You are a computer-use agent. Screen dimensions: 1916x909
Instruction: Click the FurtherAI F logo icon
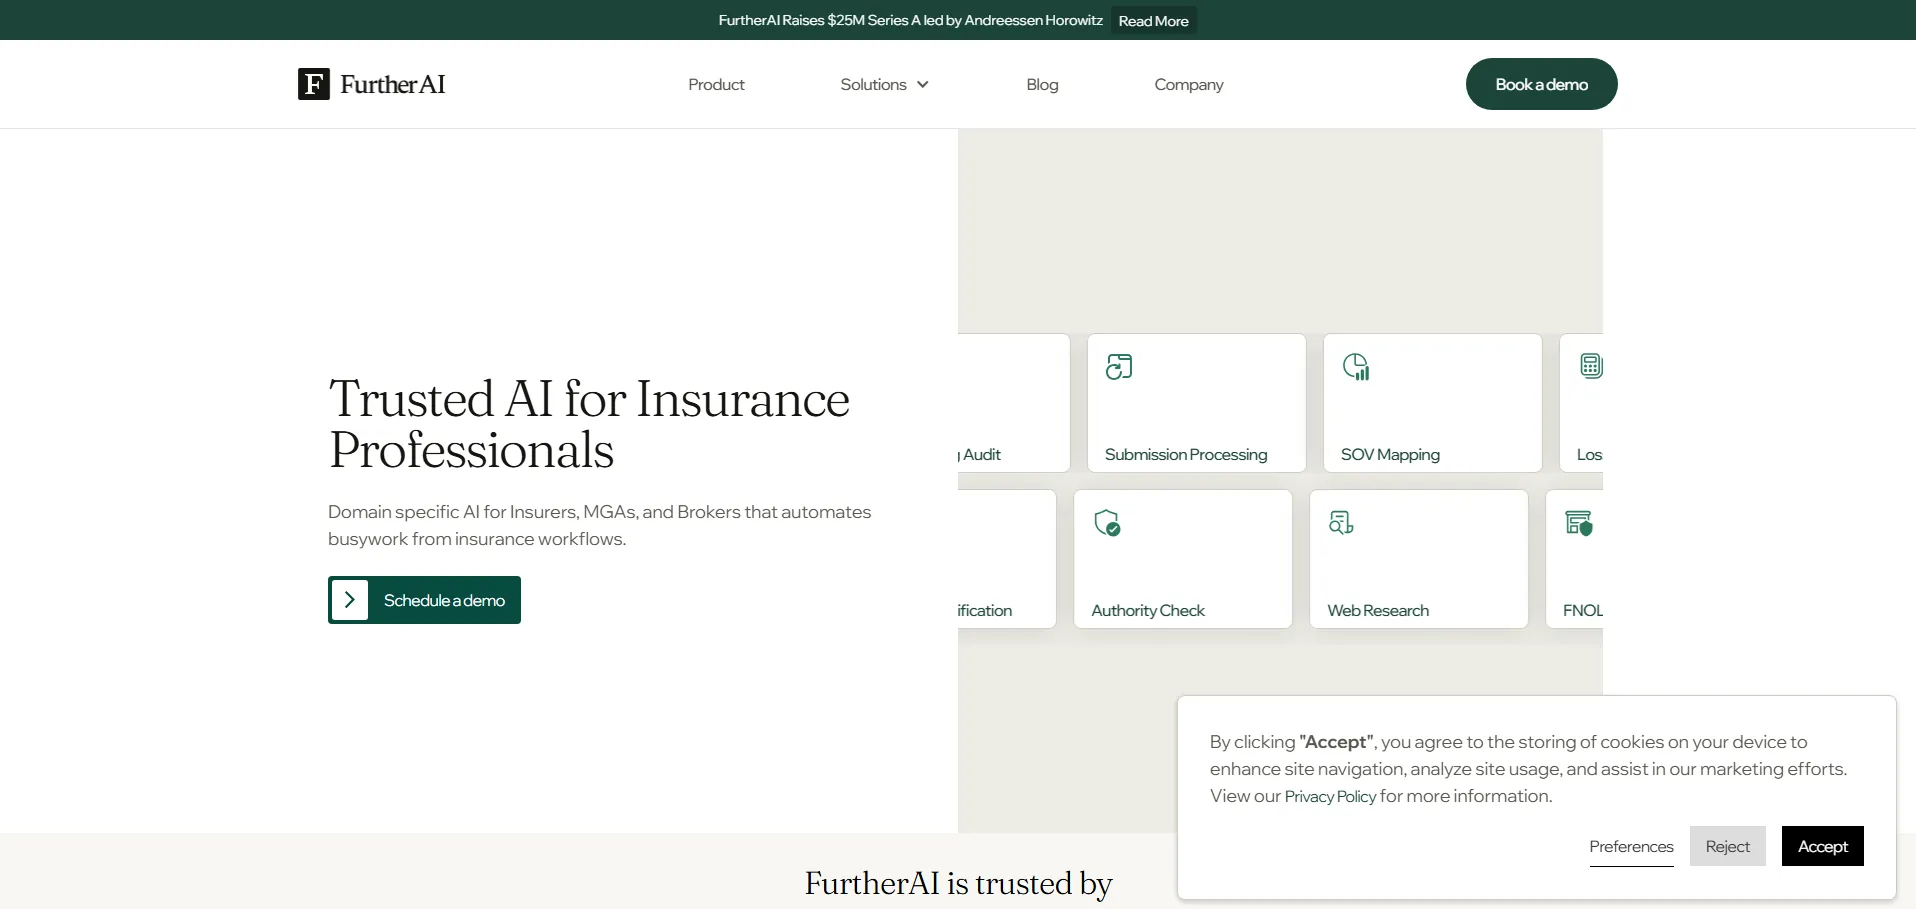313,84
